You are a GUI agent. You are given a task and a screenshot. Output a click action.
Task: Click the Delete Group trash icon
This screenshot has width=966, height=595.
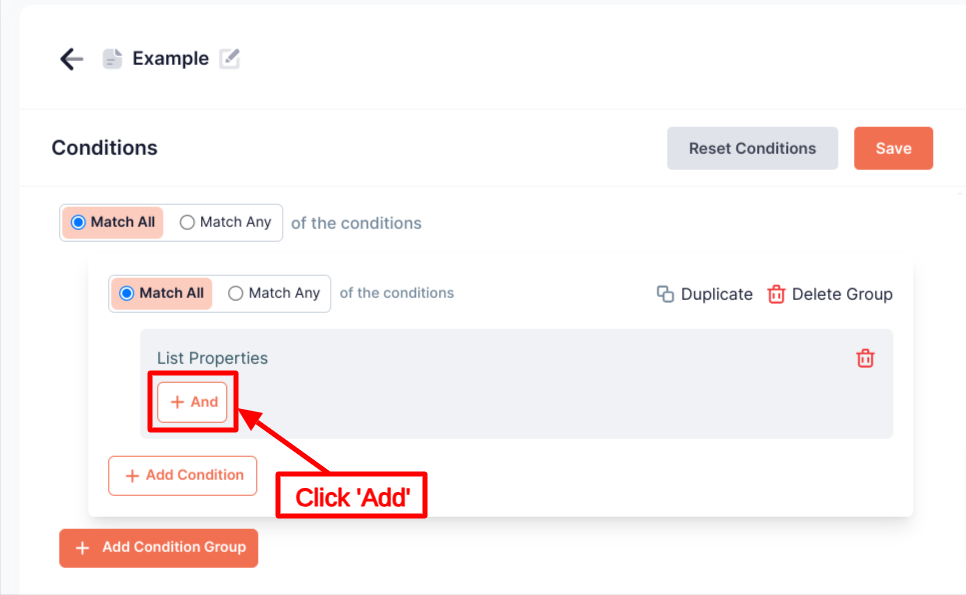pyautogui.click(x=776, y=294)
